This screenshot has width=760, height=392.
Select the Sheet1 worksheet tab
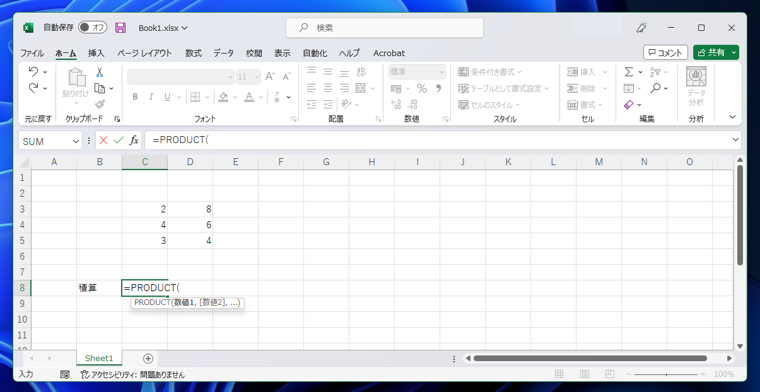99,358
